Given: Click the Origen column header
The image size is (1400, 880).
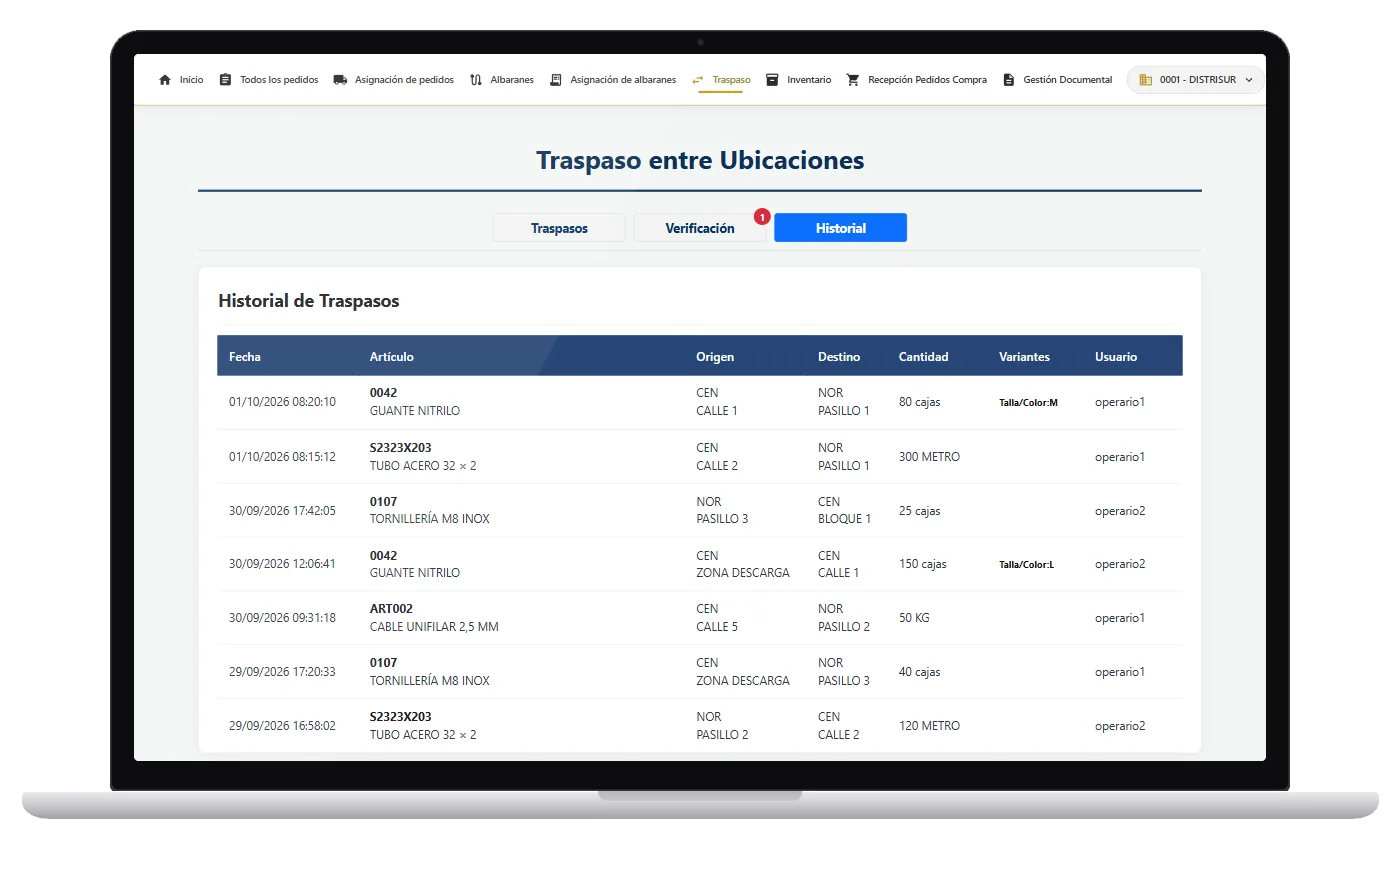Looking at the screenshot, I should pyautogui.click(x=715, y=357).
